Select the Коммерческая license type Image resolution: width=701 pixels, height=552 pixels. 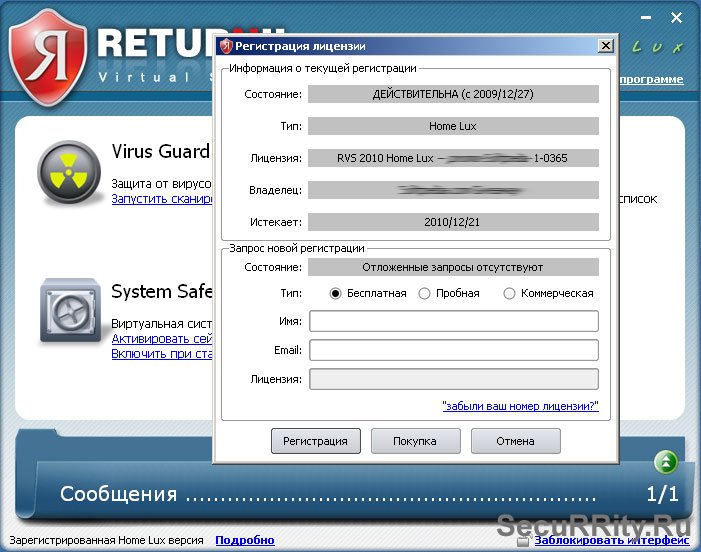coord(509,293)
